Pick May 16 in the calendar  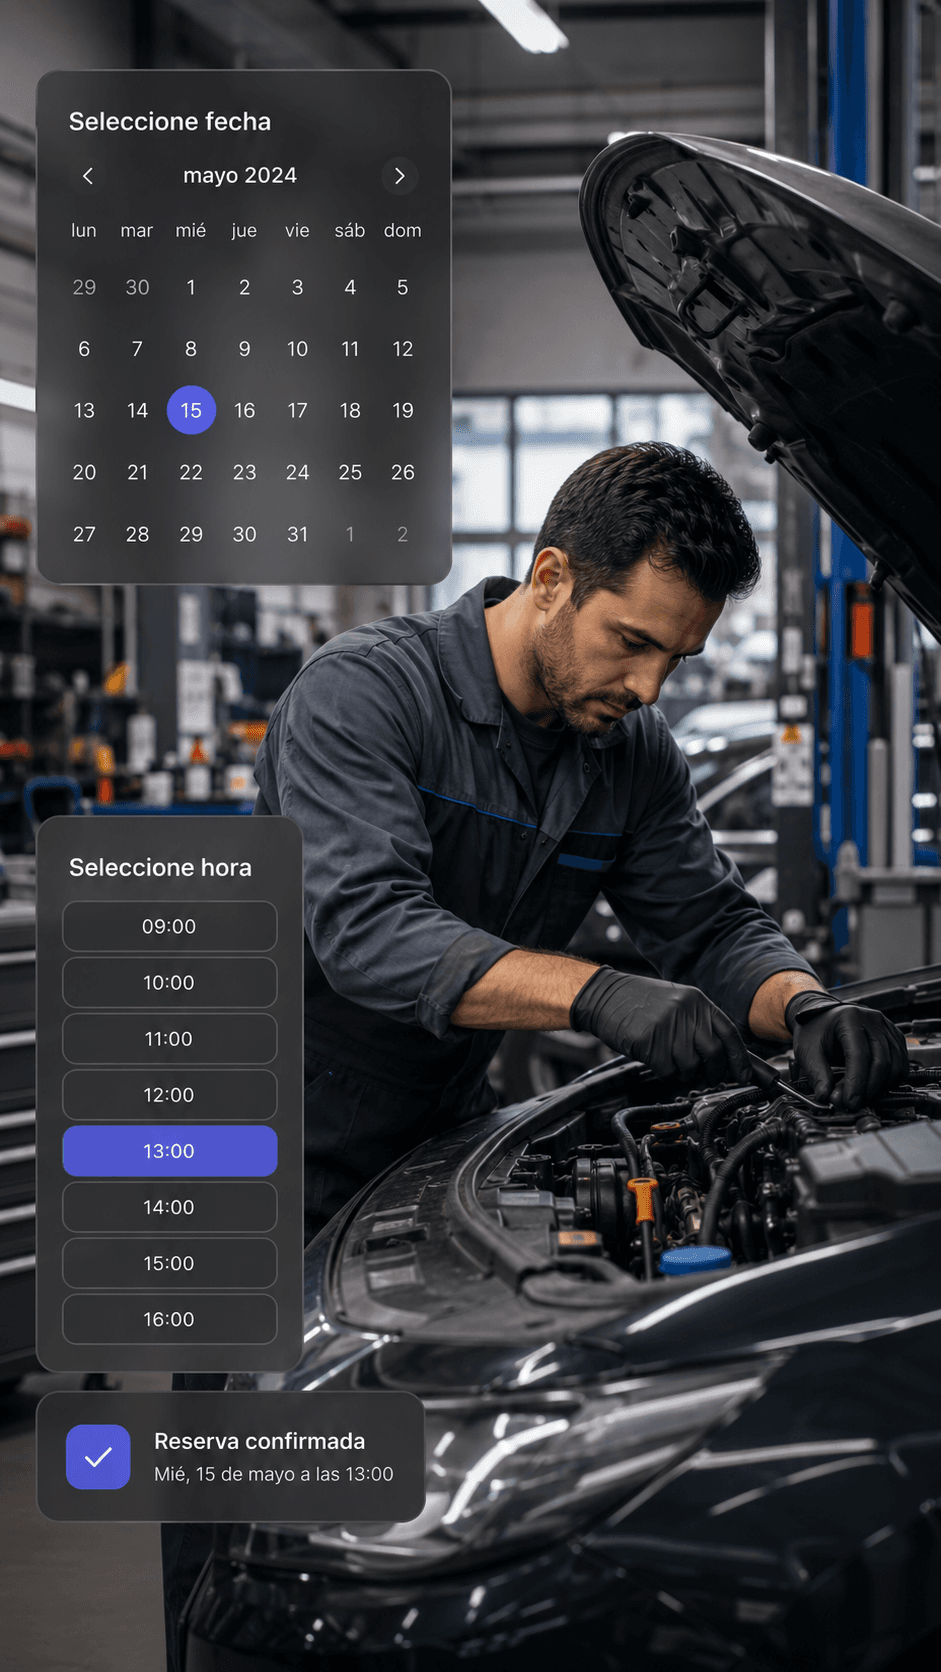[244, 410]
